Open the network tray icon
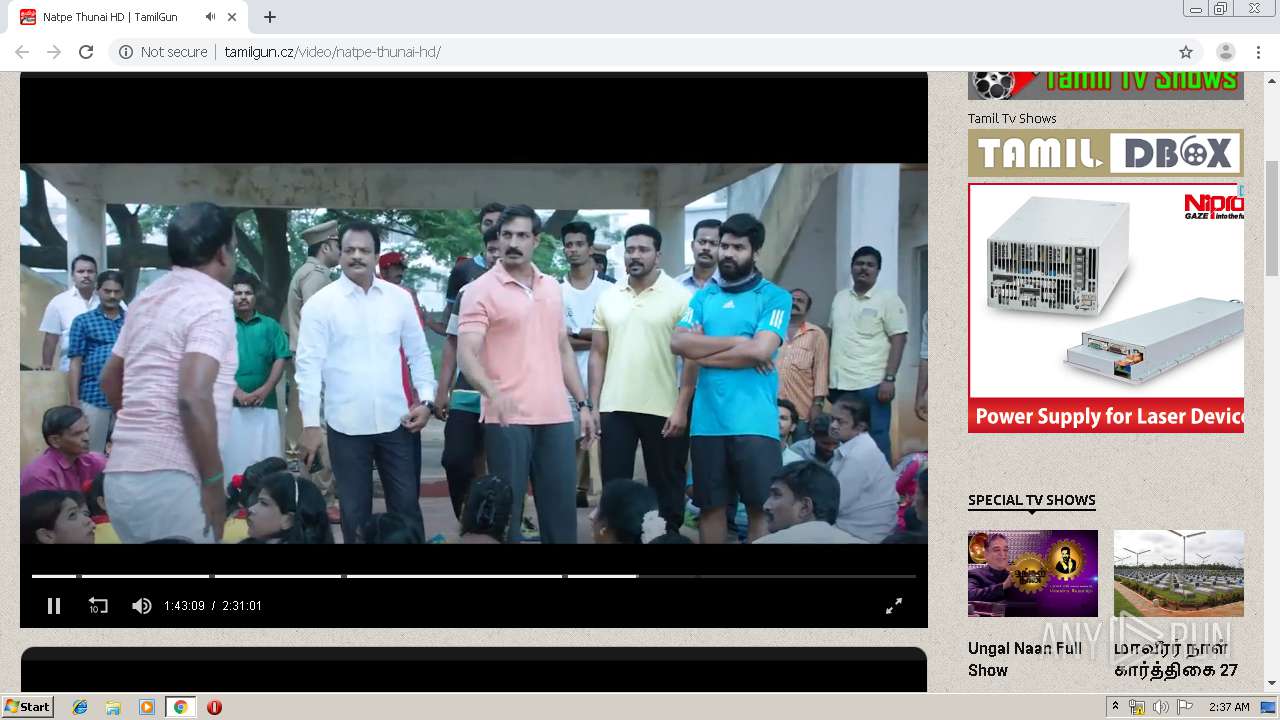This screenshot has height=720, width=1280. click(x=1137, y=707)
